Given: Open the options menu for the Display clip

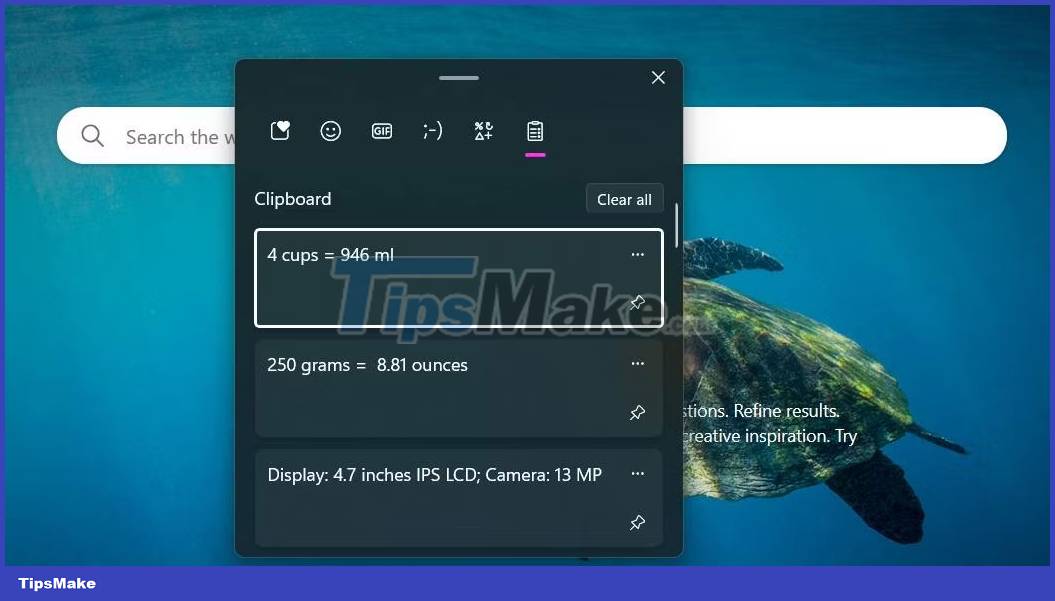Looking at the screenshot, I should pyautogui.click(x=637, y=473).
